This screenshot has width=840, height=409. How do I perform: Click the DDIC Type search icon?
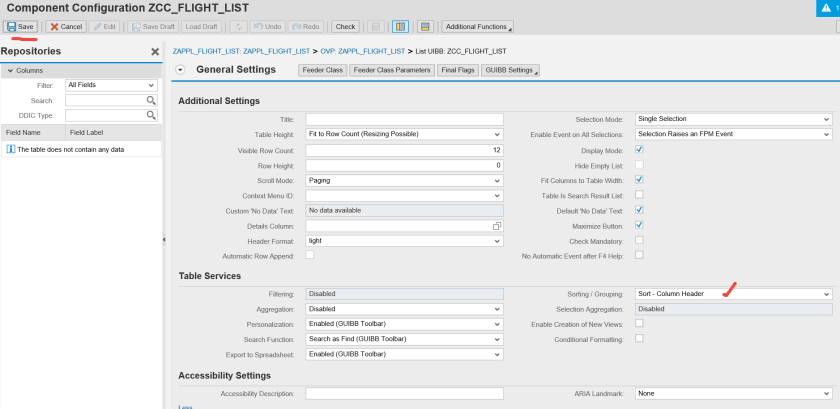click(x=152, y=116)
